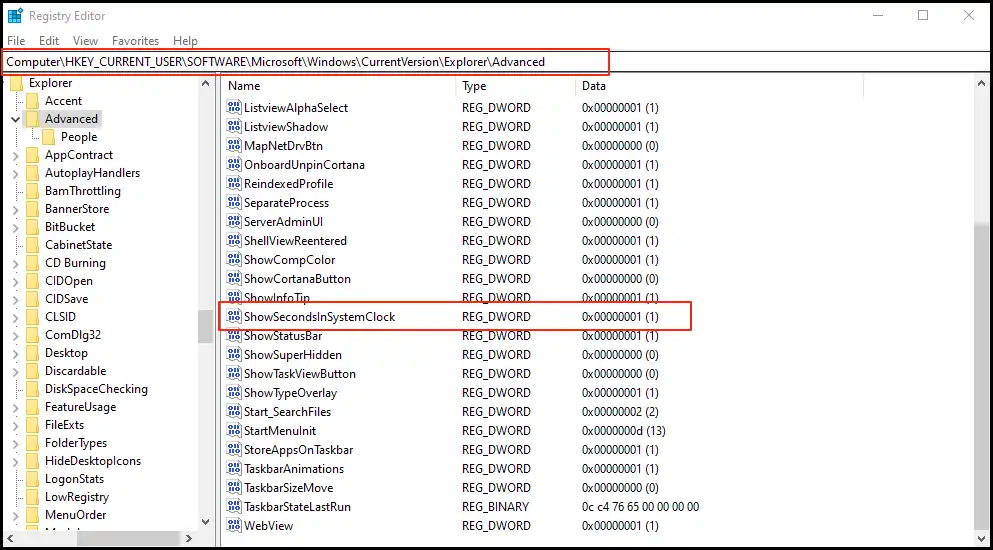Open the File menu

16,41
